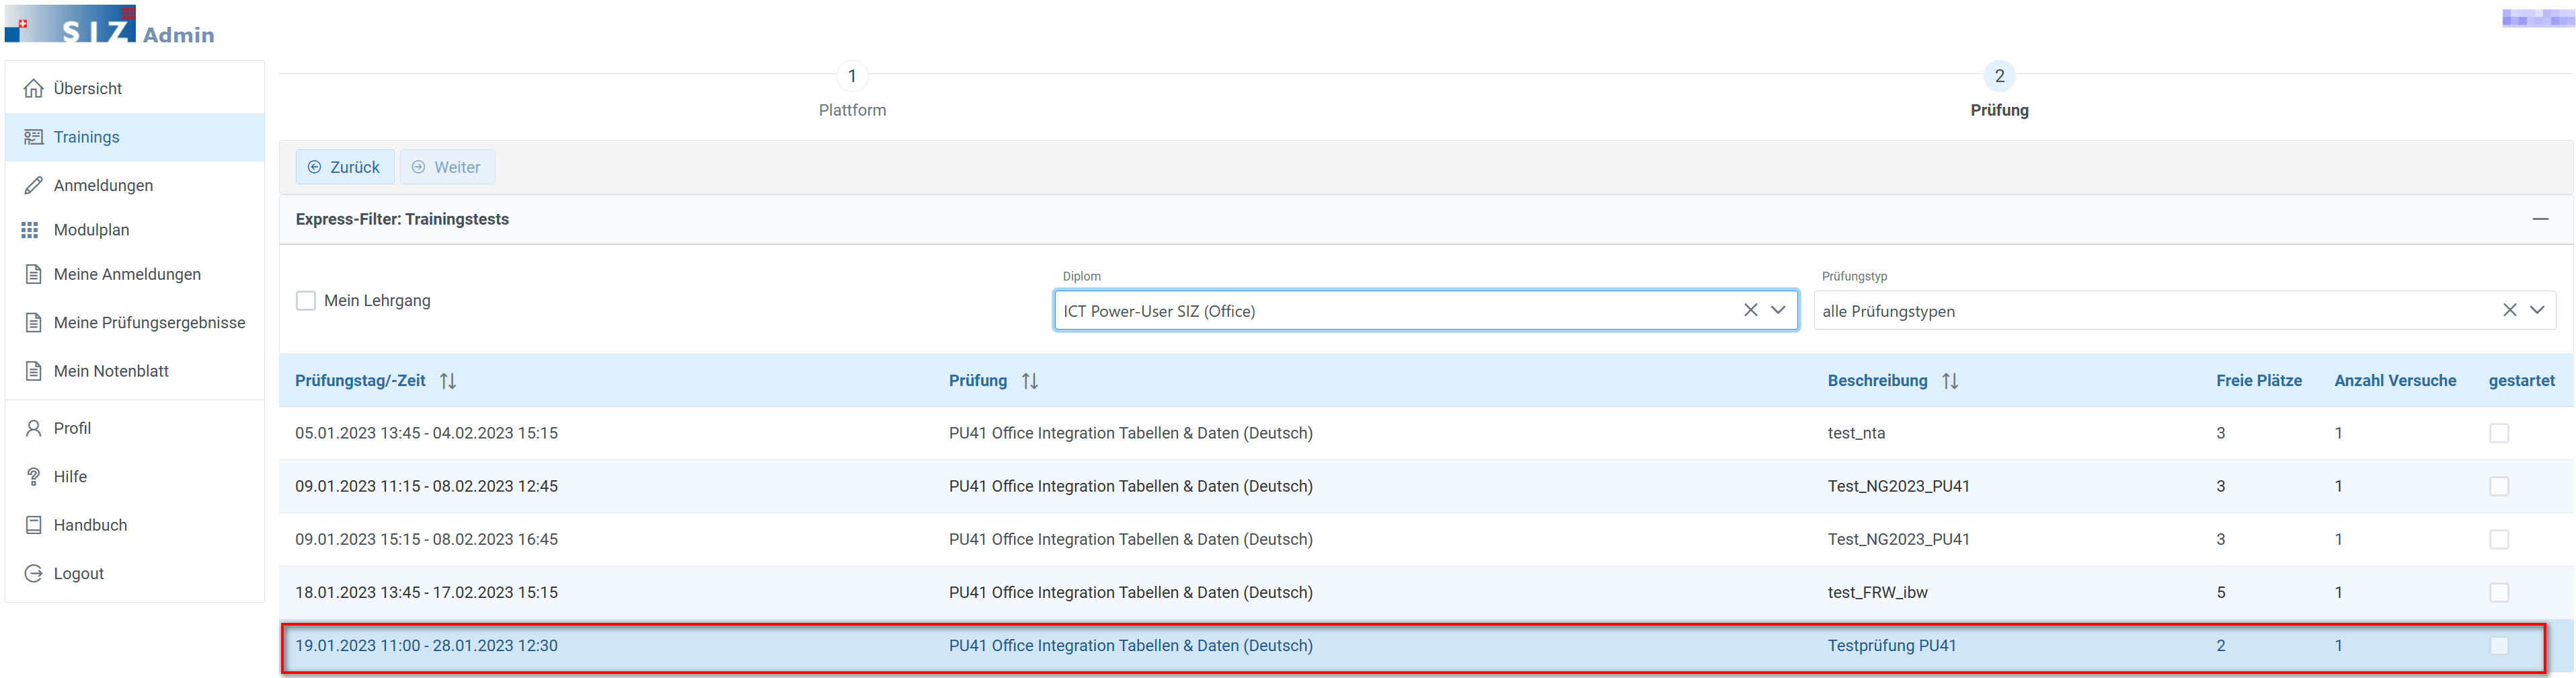Tick gestartet checkbox for test_nta row

(x=2499, y=433)
